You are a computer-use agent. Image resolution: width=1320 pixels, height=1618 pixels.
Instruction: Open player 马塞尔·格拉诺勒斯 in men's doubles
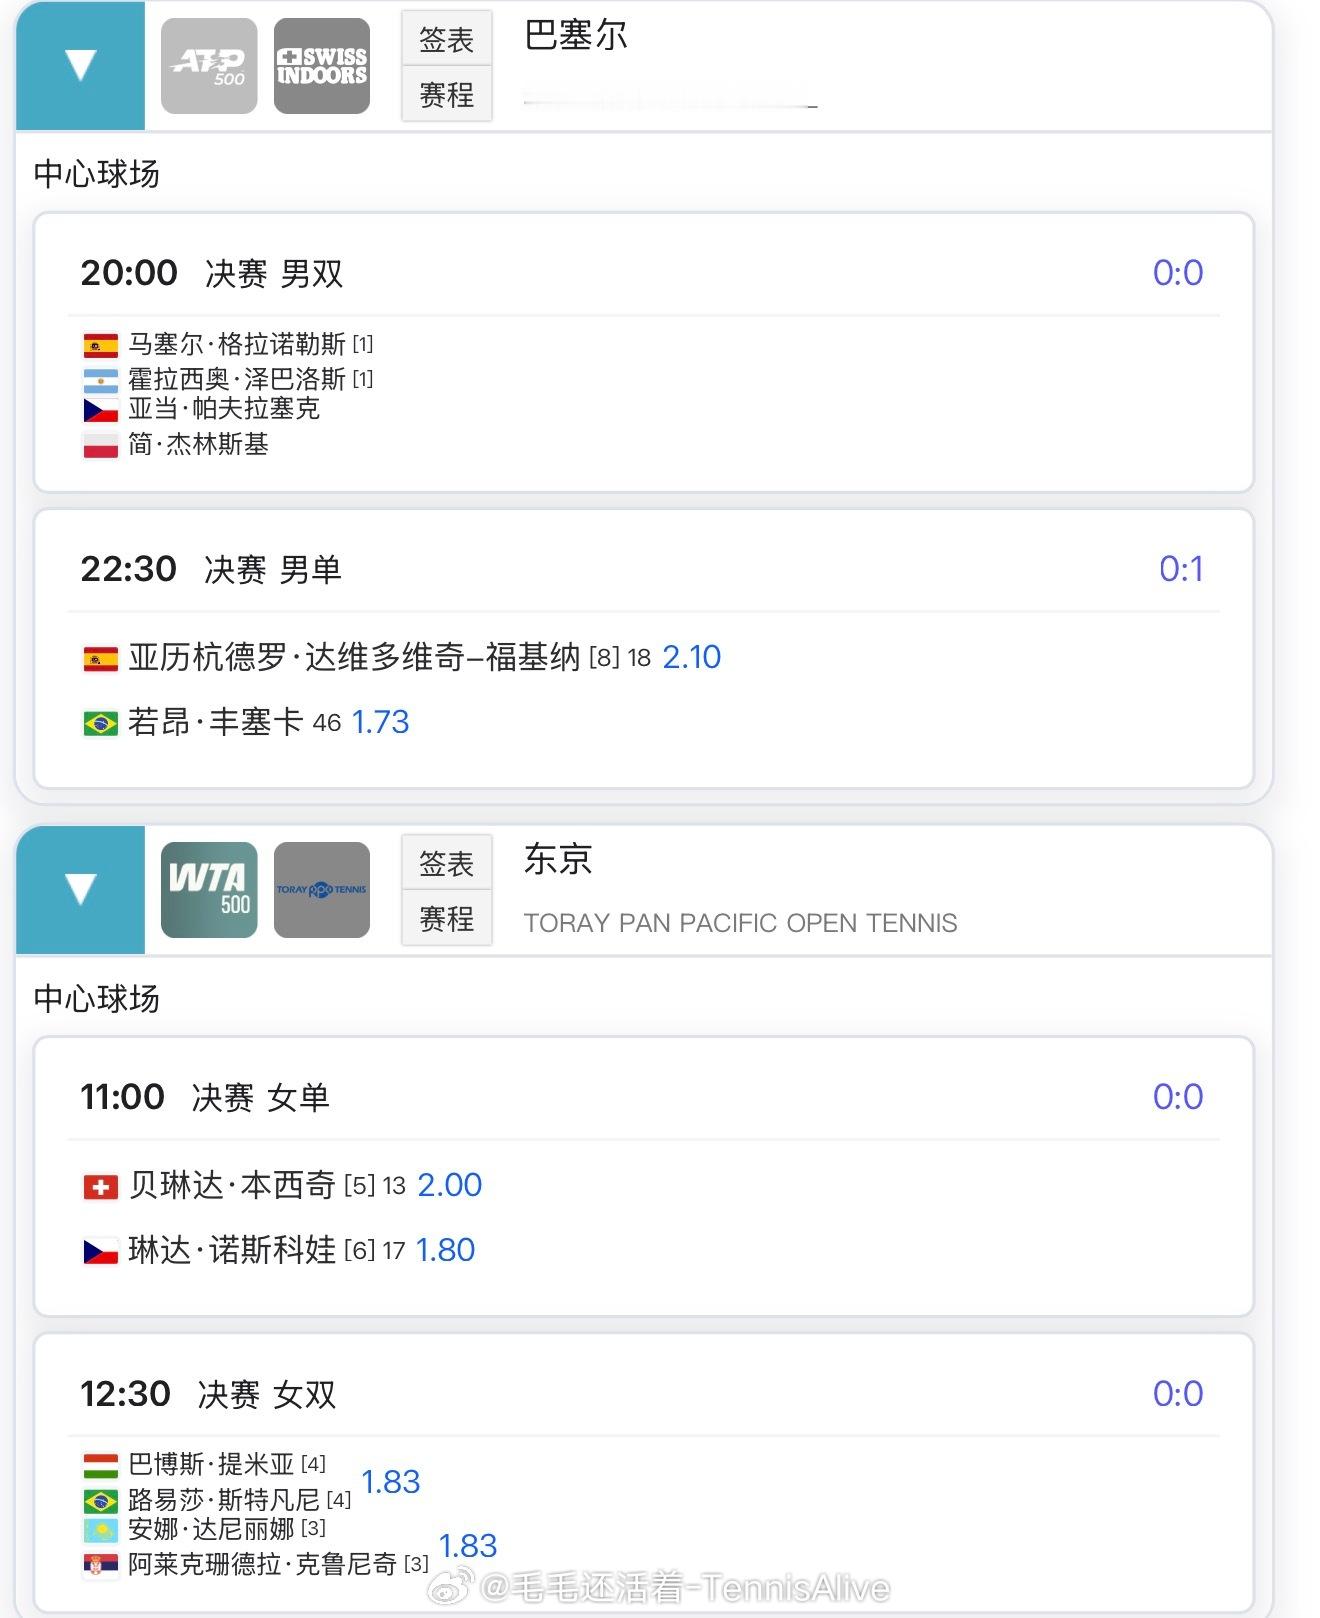(x=237, y=344)
